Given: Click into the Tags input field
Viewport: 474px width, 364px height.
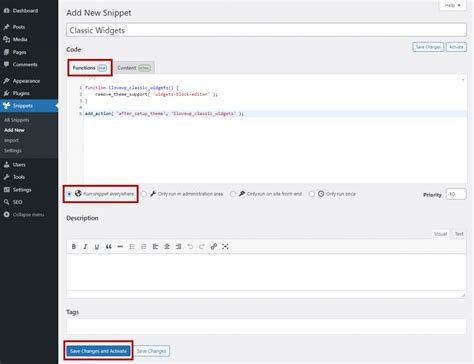Looking at the screenshot, I should (x=266, y=327).
